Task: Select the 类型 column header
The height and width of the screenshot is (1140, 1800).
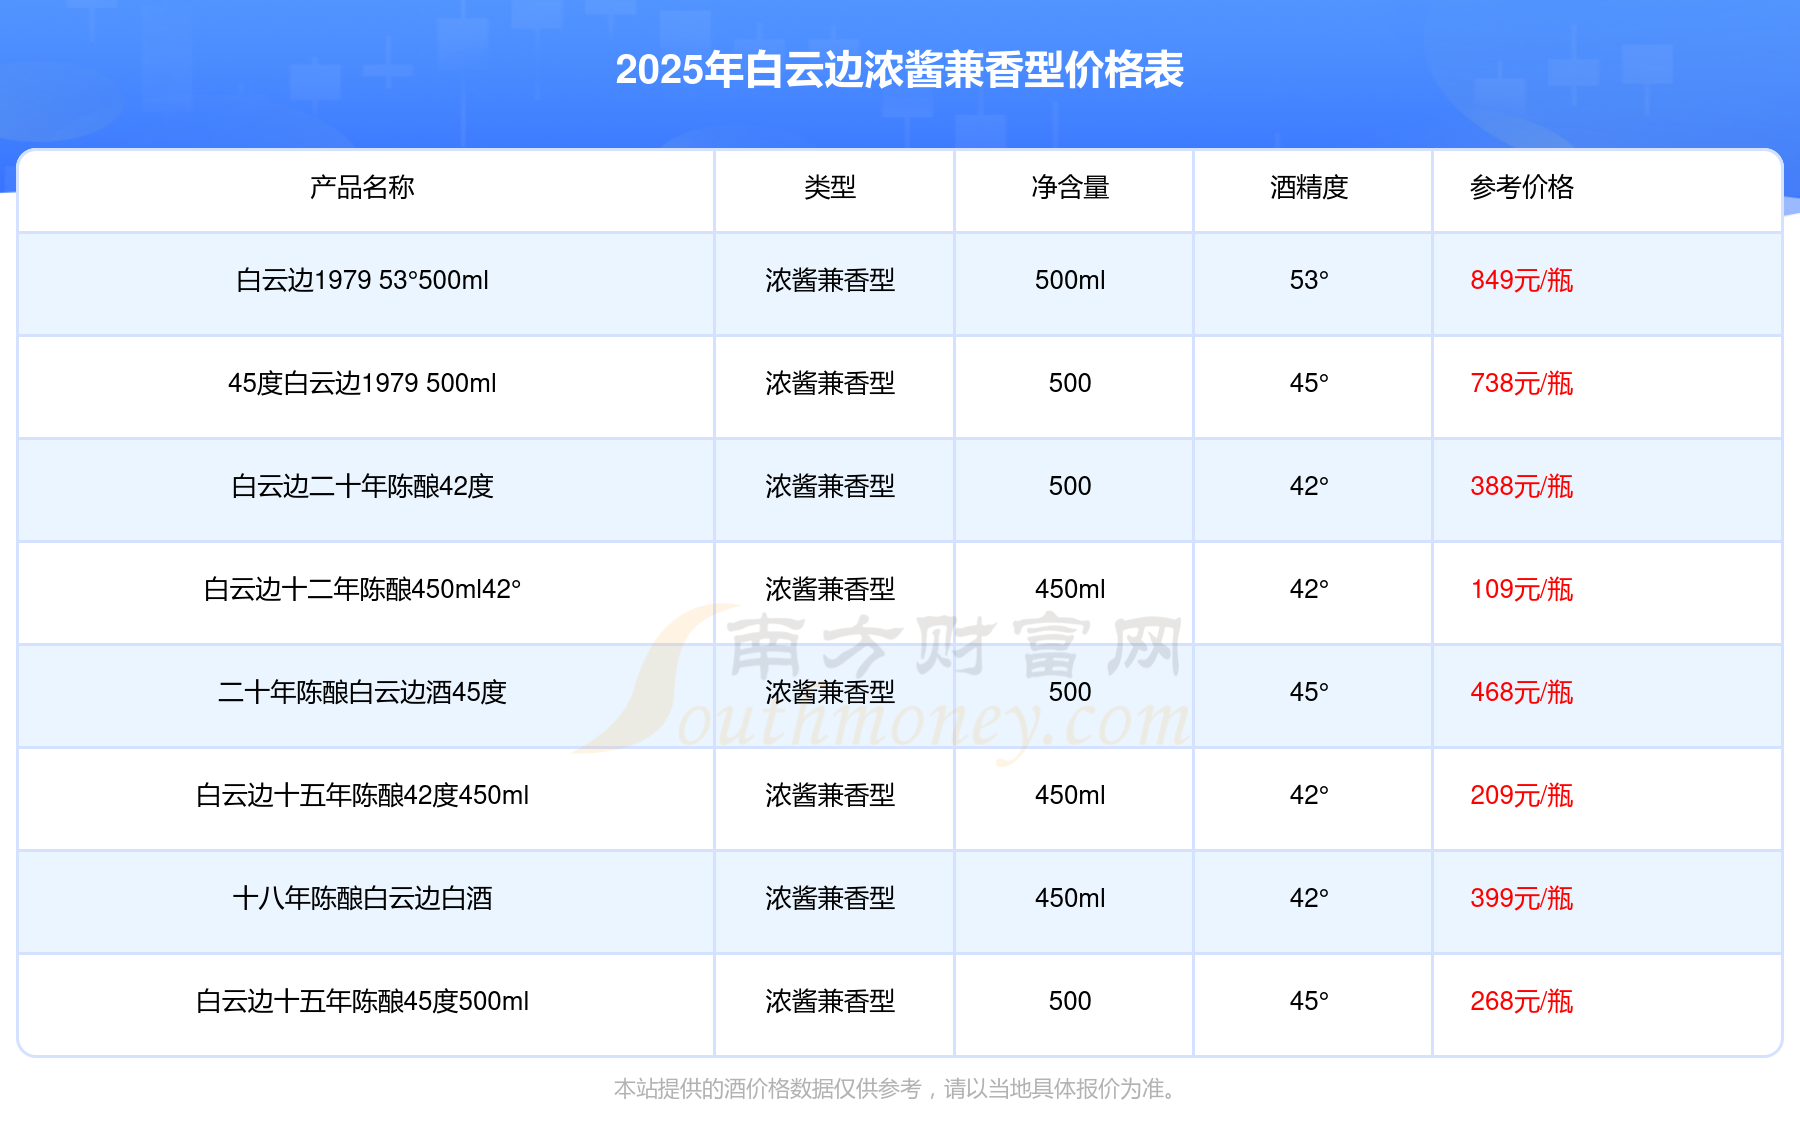Action: (x=830, y=187)
